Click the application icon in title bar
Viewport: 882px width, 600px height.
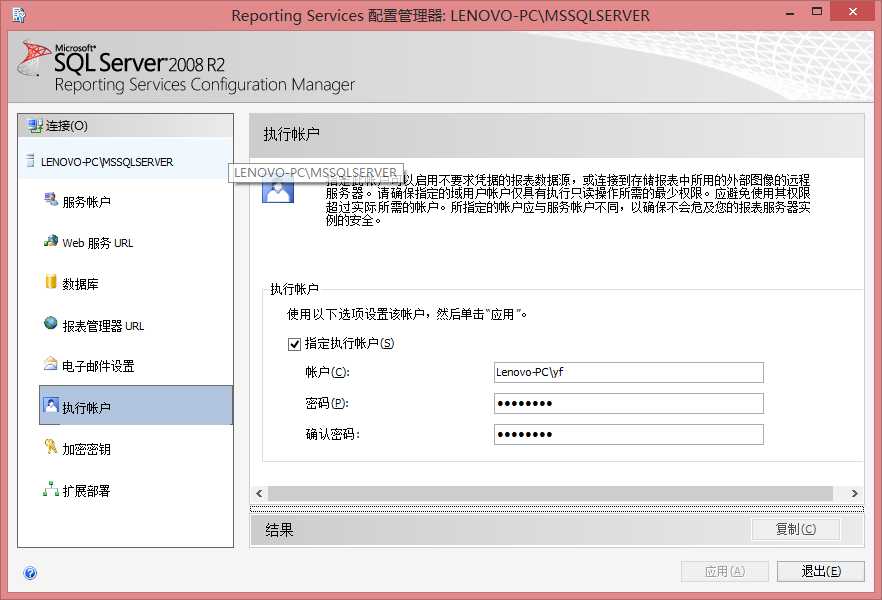pos(19,15)
